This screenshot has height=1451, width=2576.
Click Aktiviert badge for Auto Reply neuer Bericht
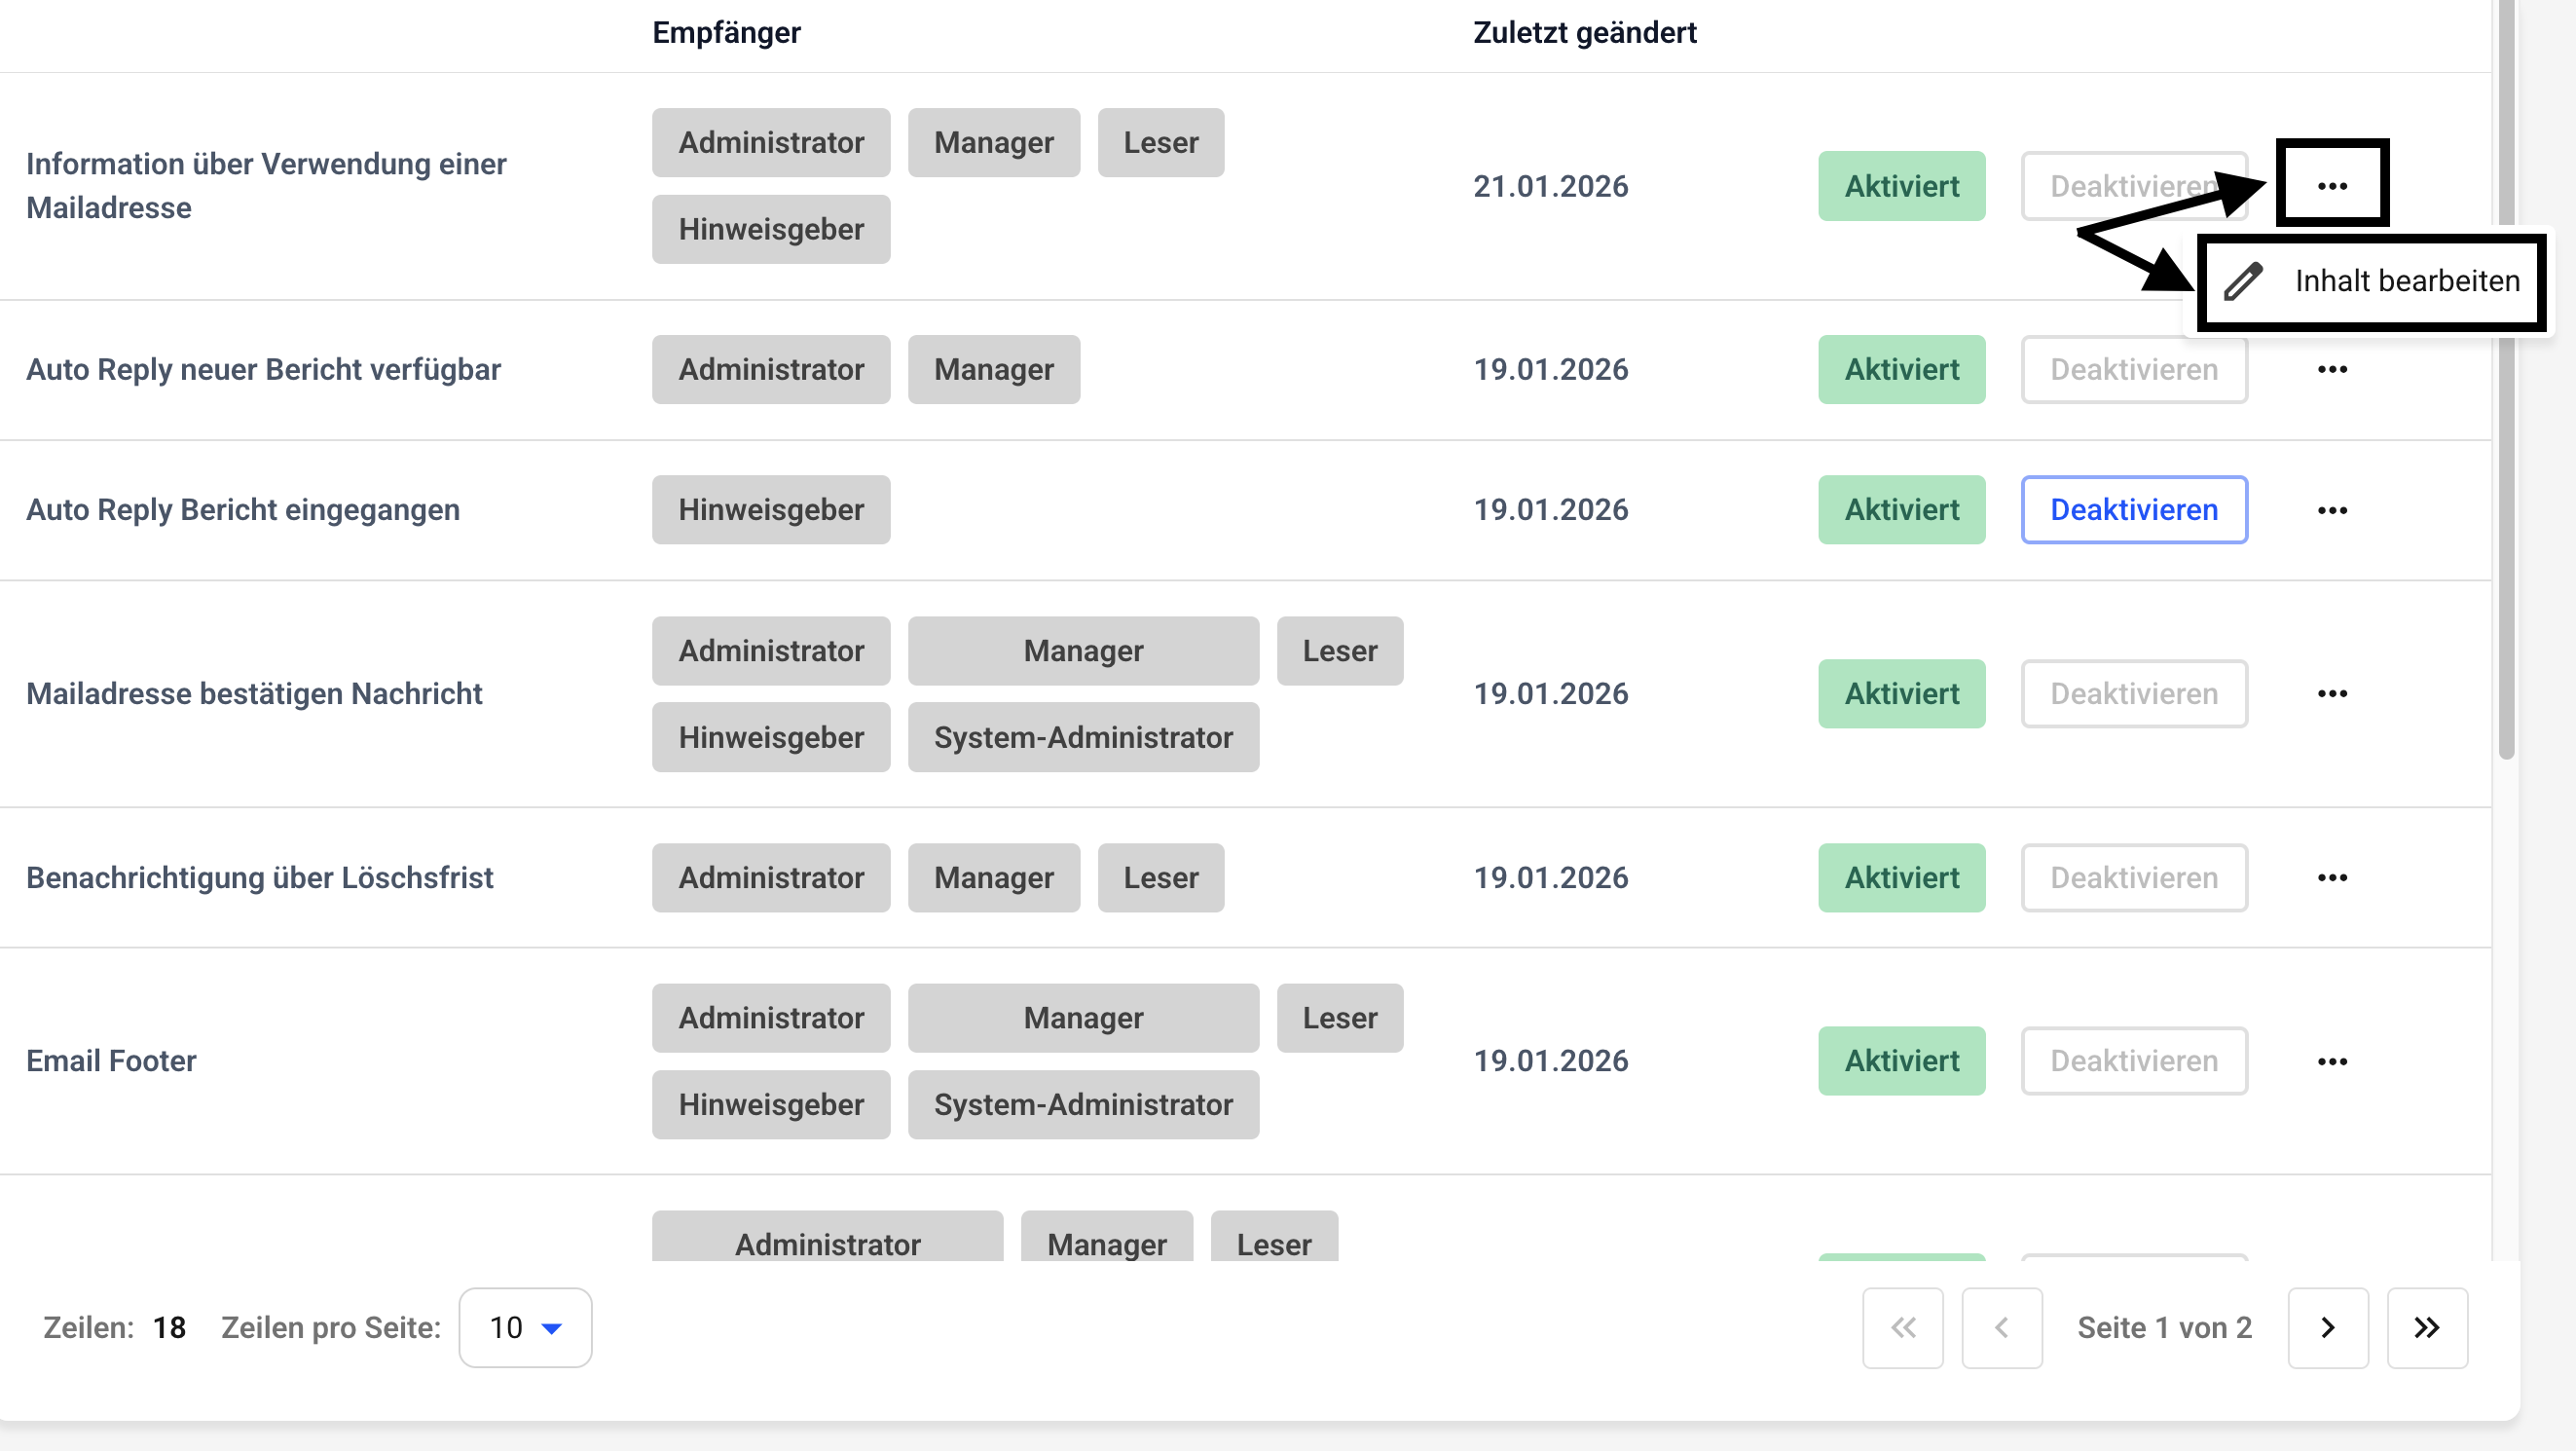[x=1901, y=370]
